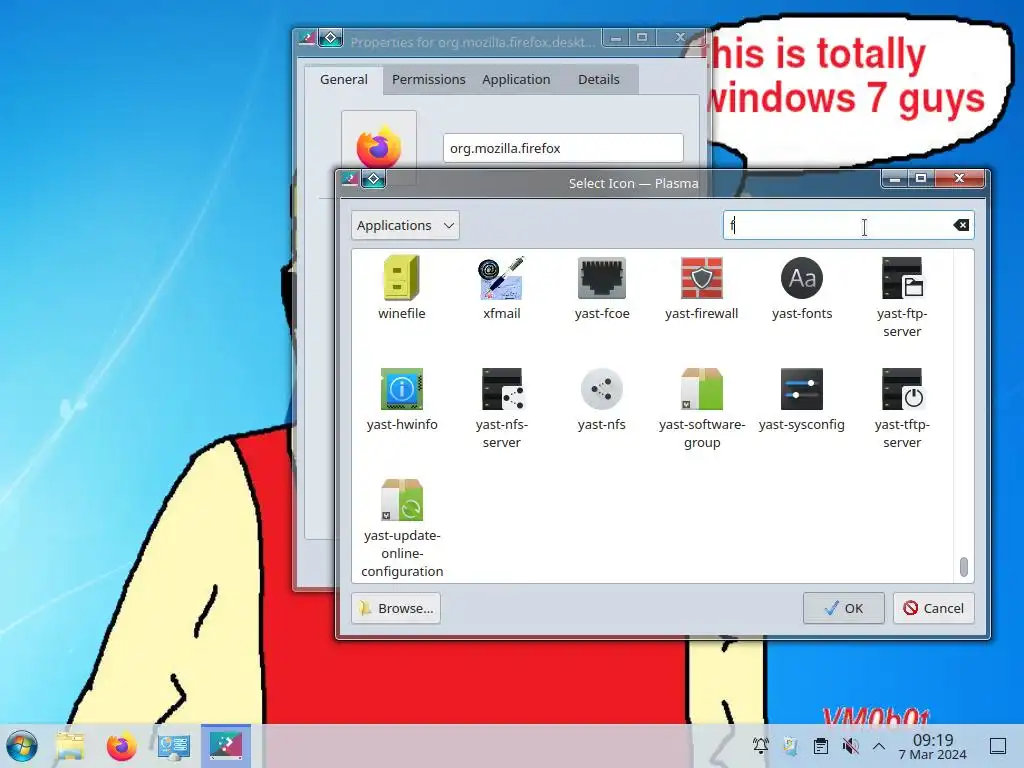
Task: Clear the icon search field
Action: click(x=961, y=225)
